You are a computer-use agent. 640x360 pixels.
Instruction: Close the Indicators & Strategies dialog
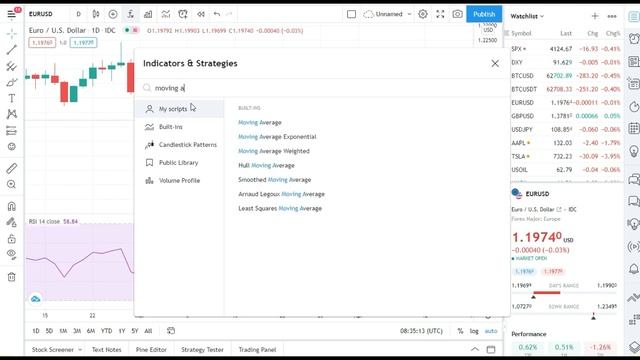tap(495, 64)
